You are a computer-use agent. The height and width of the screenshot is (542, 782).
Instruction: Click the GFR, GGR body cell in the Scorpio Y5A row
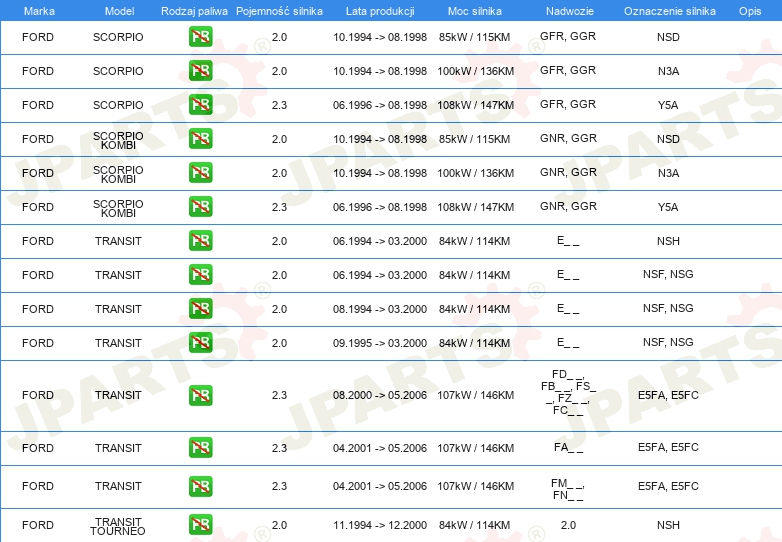pyautogui.click(x=568, y=104)
